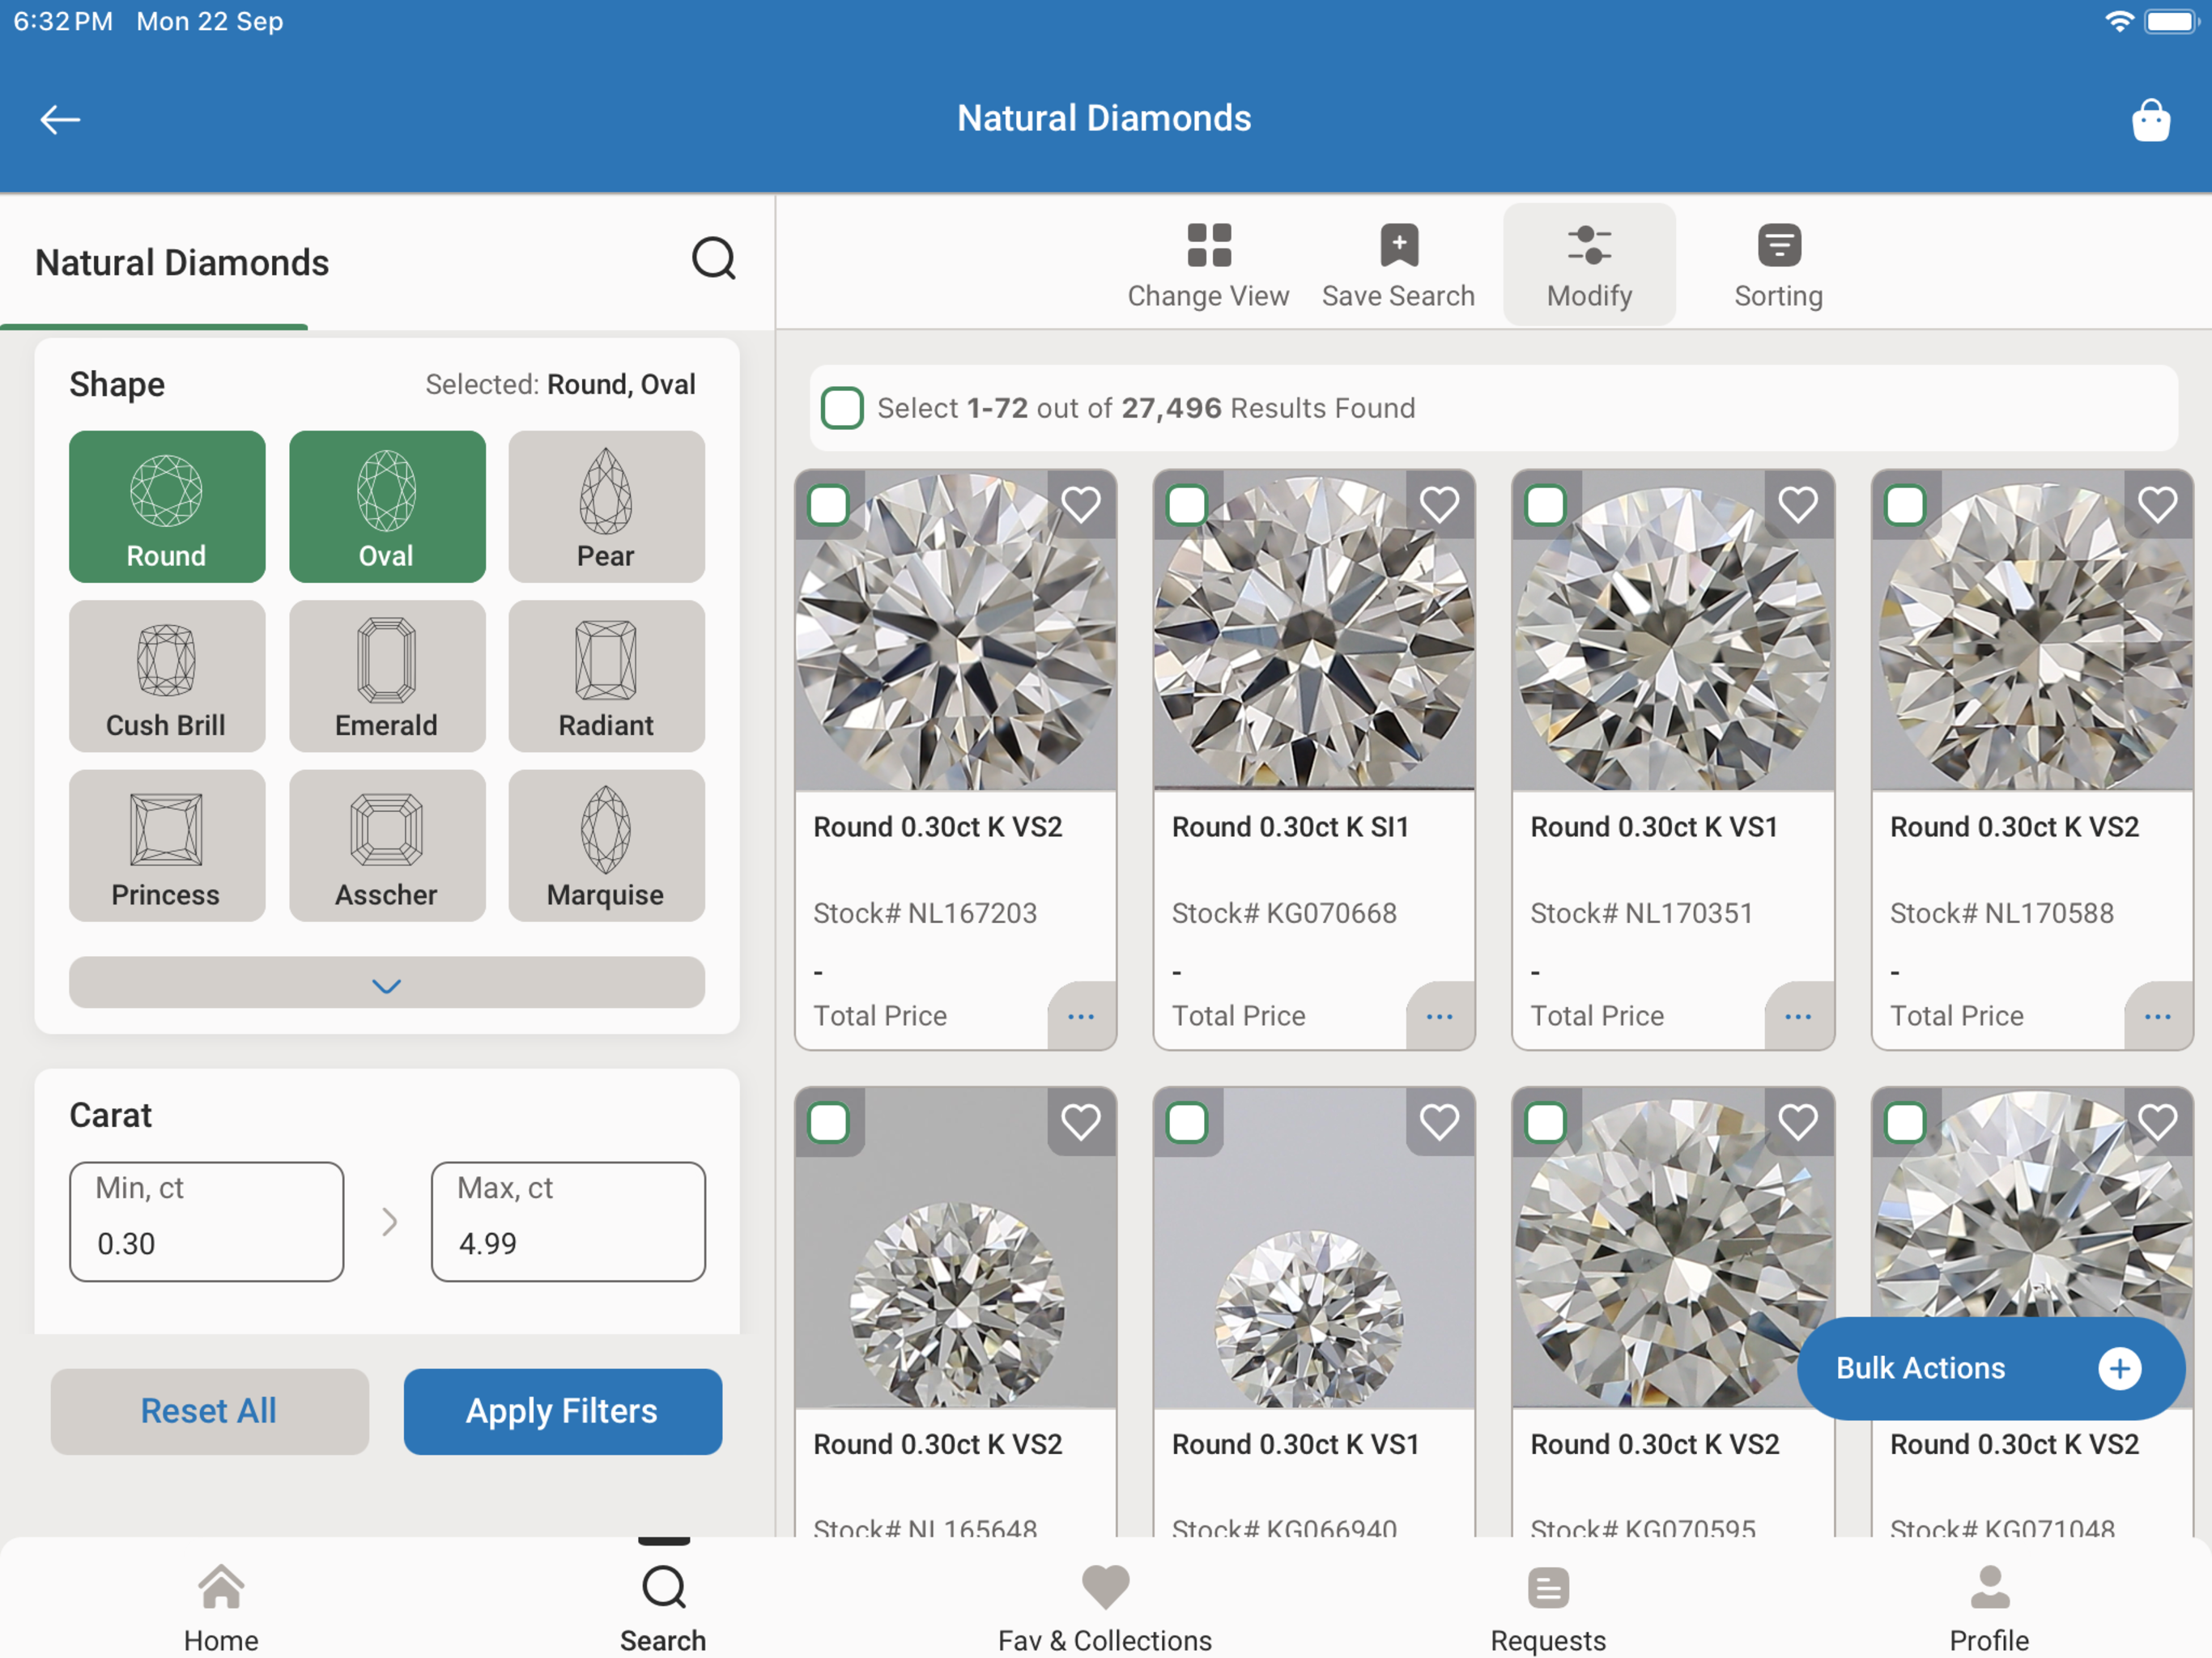Open more options for stock NL170588
Screen dimensions: 2212x1658
coord(2158,1017)
